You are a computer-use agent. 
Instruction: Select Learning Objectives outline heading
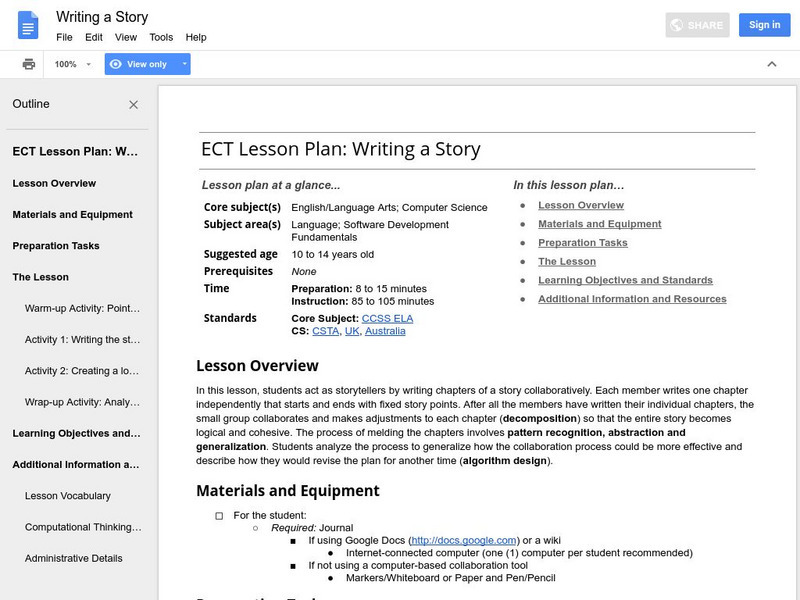[x=77, y=433]
